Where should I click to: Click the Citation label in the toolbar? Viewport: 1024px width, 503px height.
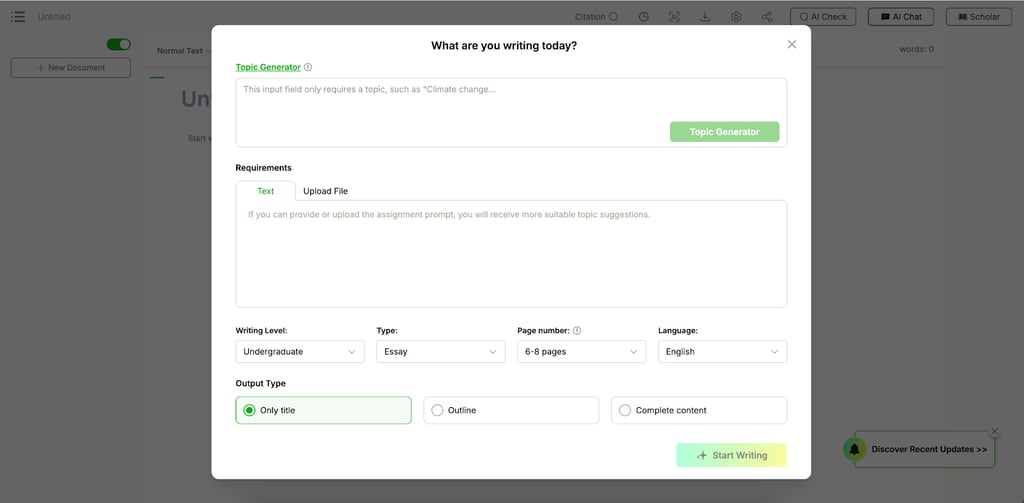pos(590,17)
